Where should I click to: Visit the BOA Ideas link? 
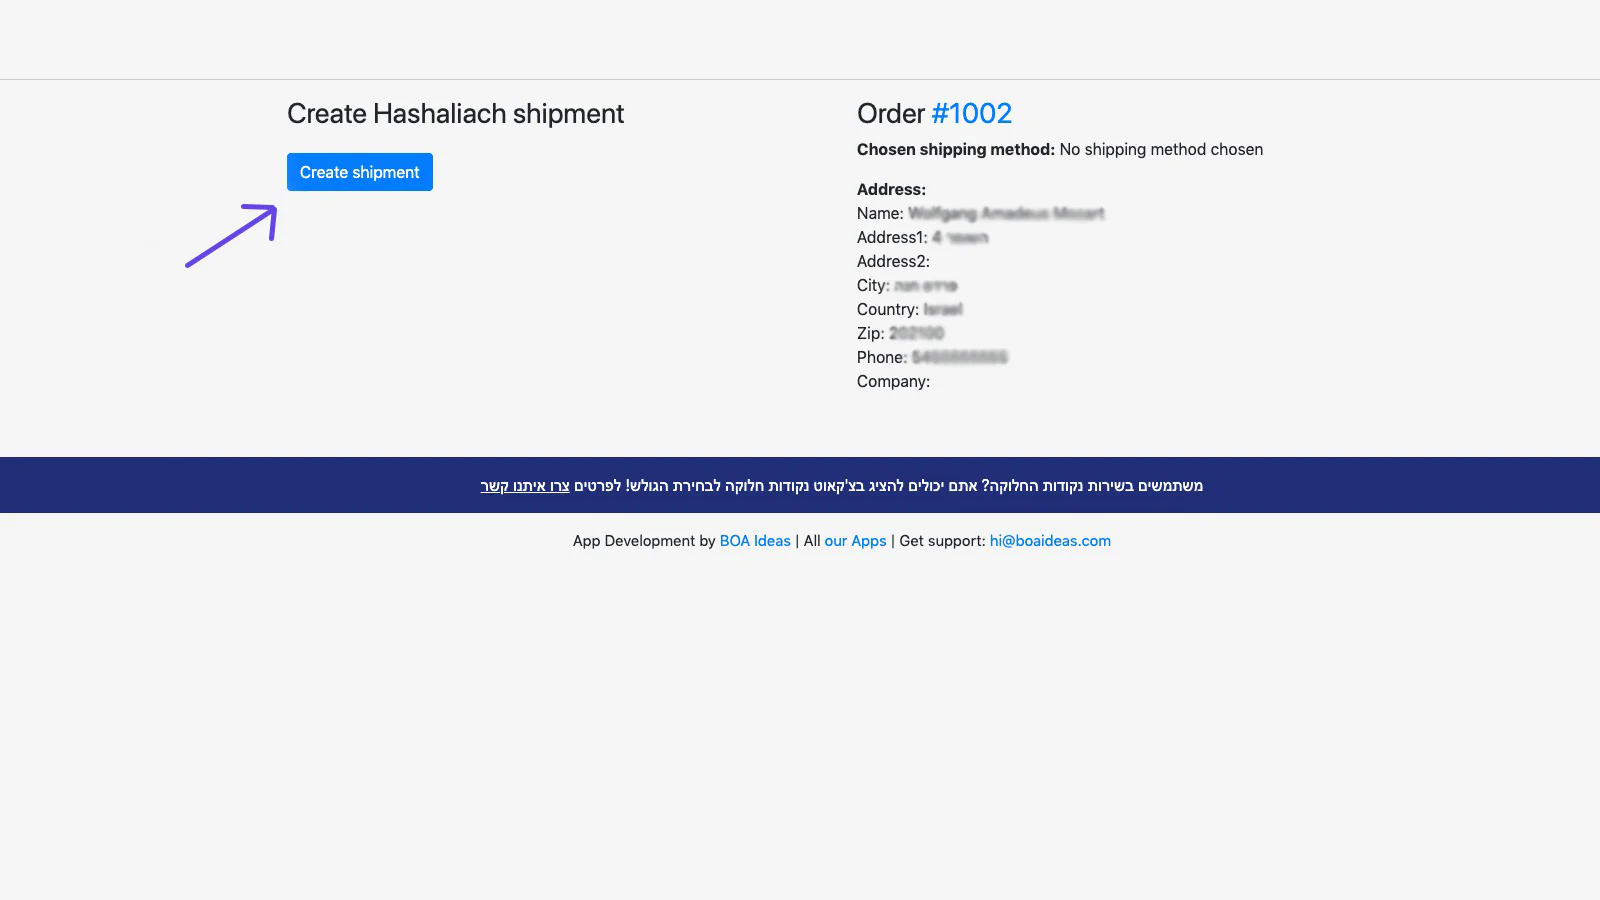[754, 541]
